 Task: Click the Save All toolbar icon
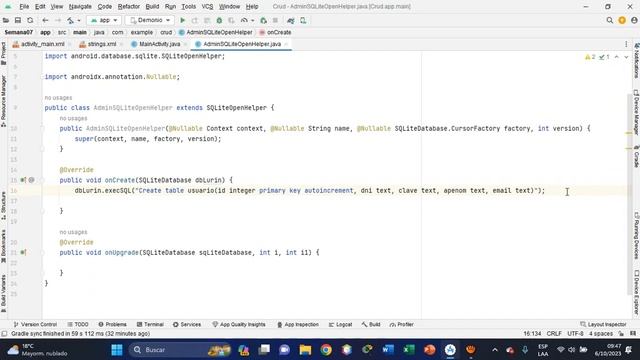tap(18, 20)
